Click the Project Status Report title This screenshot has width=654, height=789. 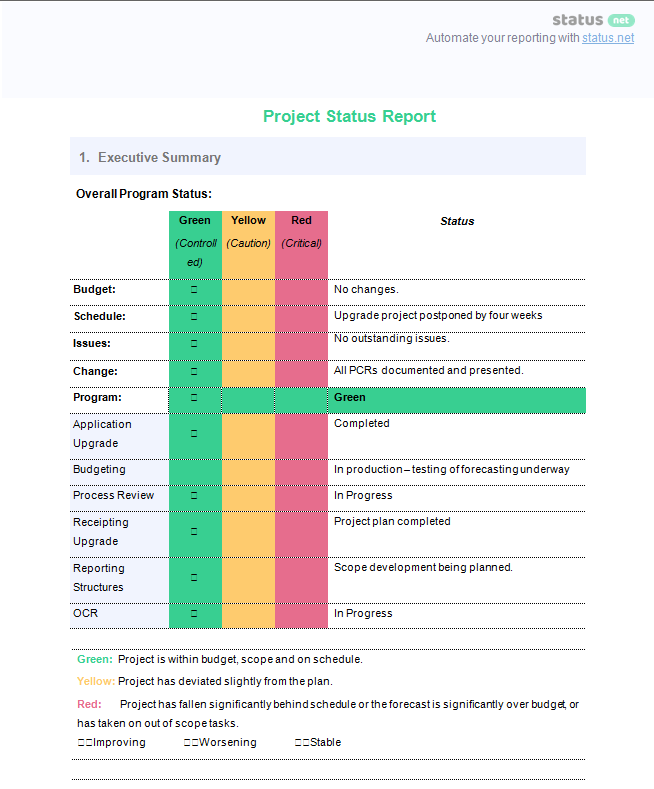coord(350,116)
